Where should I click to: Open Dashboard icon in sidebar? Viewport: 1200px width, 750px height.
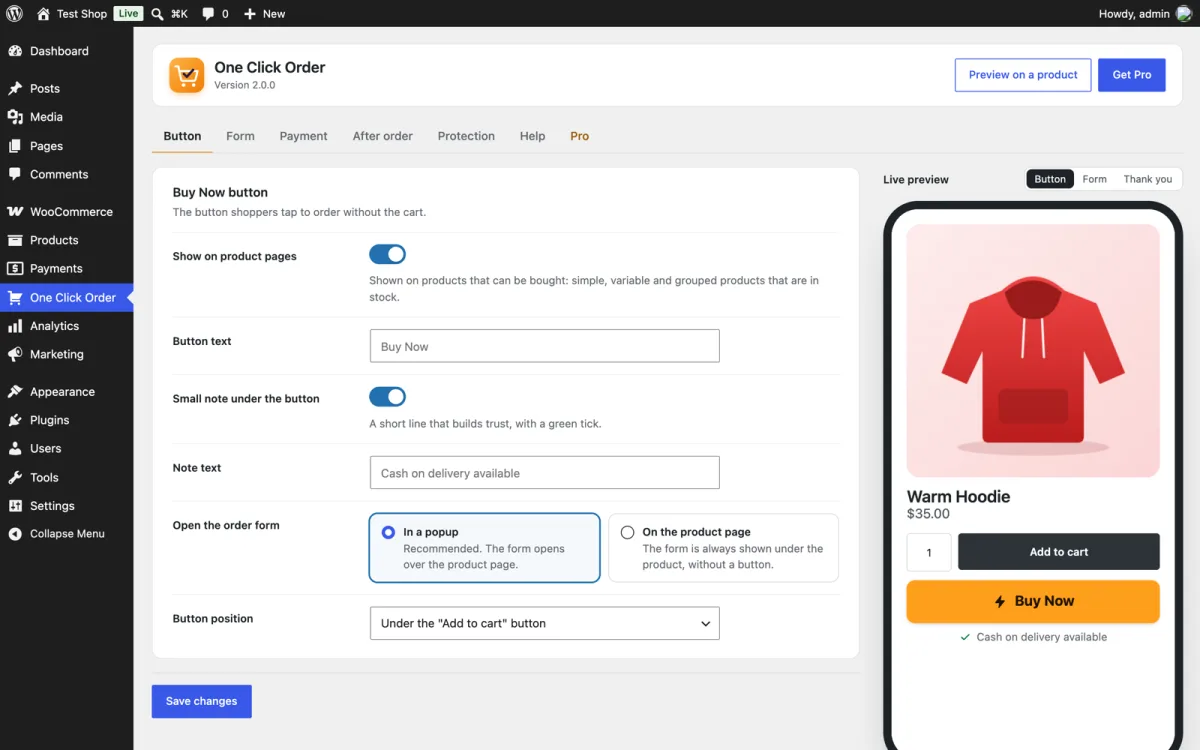[15, 51]
